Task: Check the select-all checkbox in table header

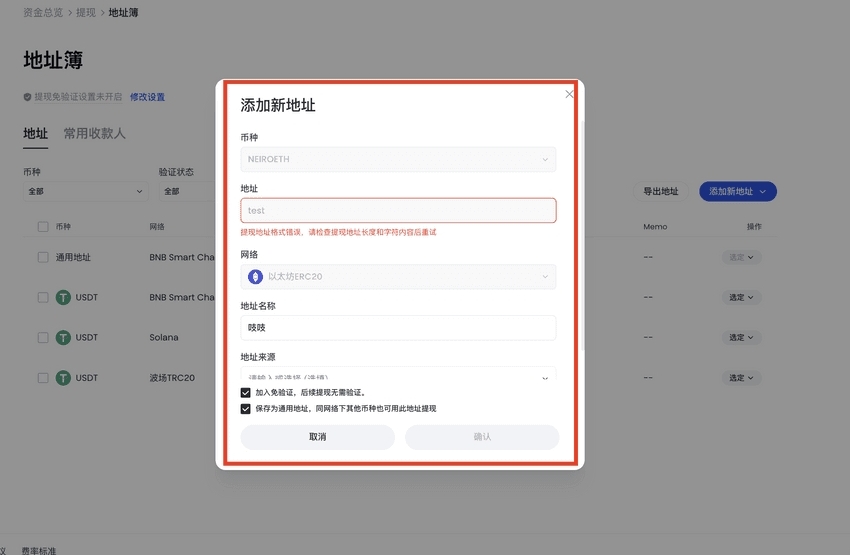Action: pyautogui.click(x=43, y=227)
